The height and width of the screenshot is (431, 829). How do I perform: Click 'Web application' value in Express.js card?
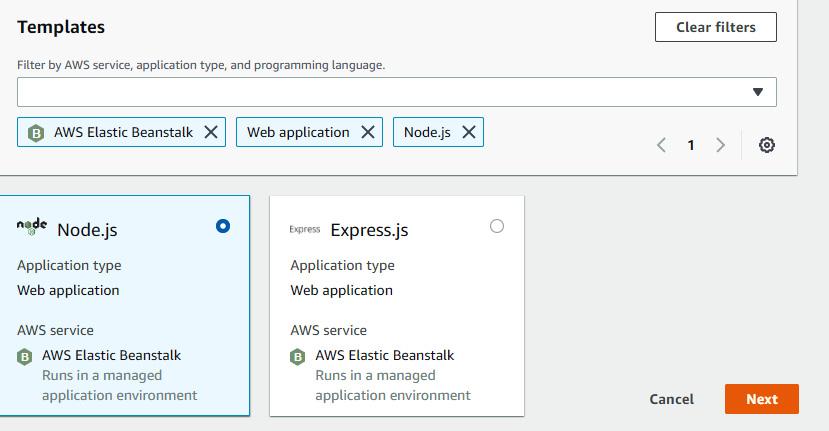(x=342, y=290)
